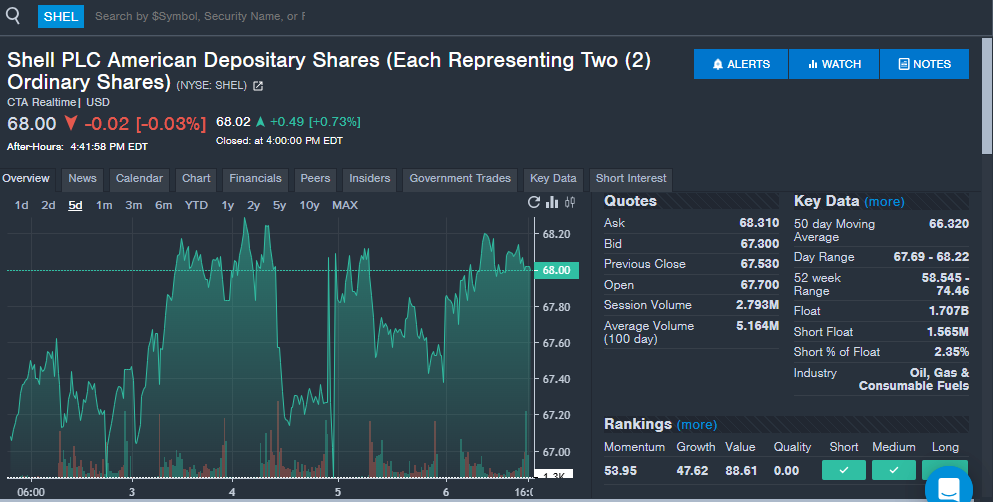Go to the Chart tab

click(196, 179)
